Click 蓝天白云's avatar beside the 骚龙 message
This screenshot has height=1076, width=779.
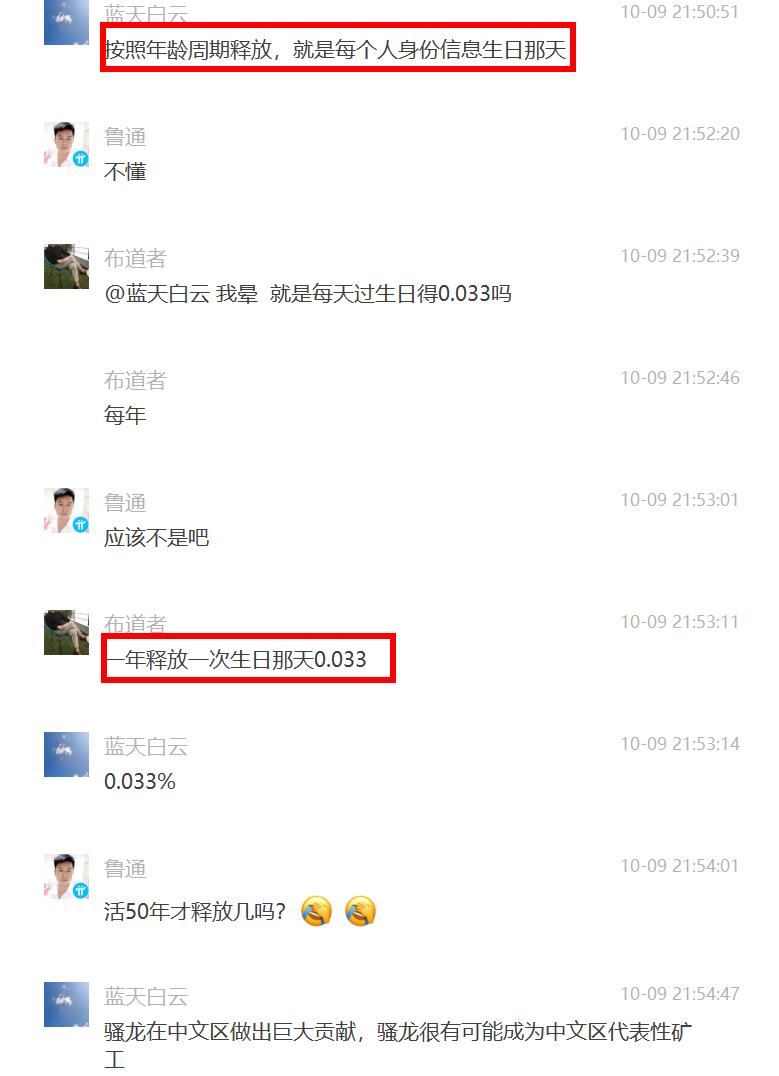(x=67, y=1004)
